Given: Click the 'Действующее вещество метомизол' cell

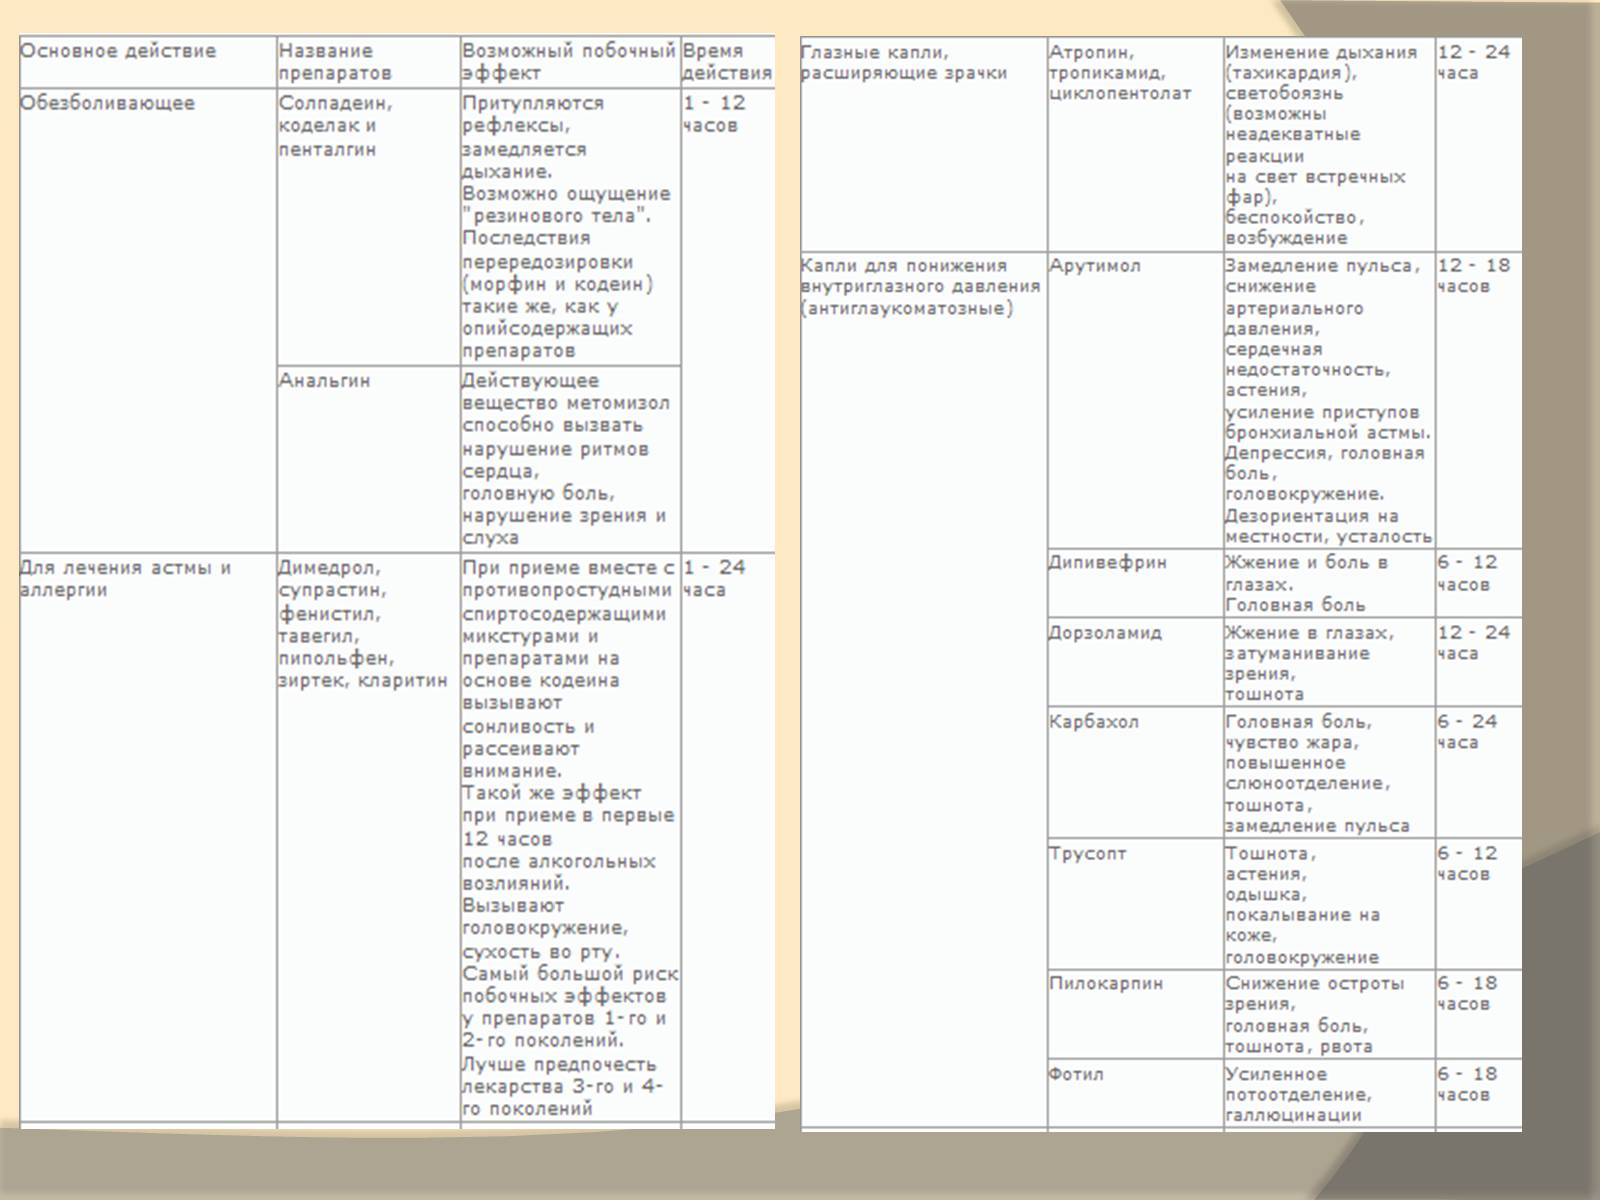Looking at the screenshot, I should [570, 458].
